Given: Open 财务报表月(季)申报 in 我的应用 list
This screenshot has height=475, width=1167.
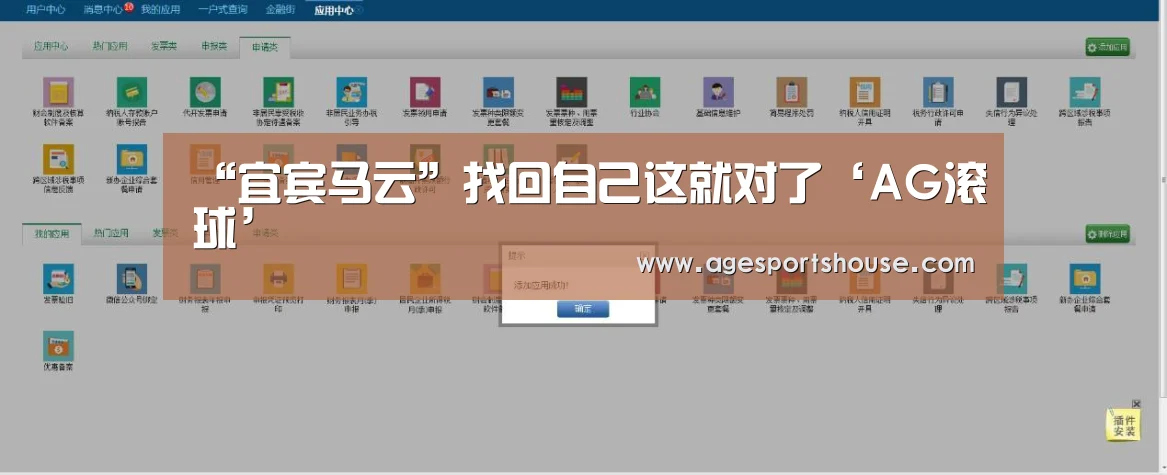Looking at the screenshot, I should click(x=351, y=278).
